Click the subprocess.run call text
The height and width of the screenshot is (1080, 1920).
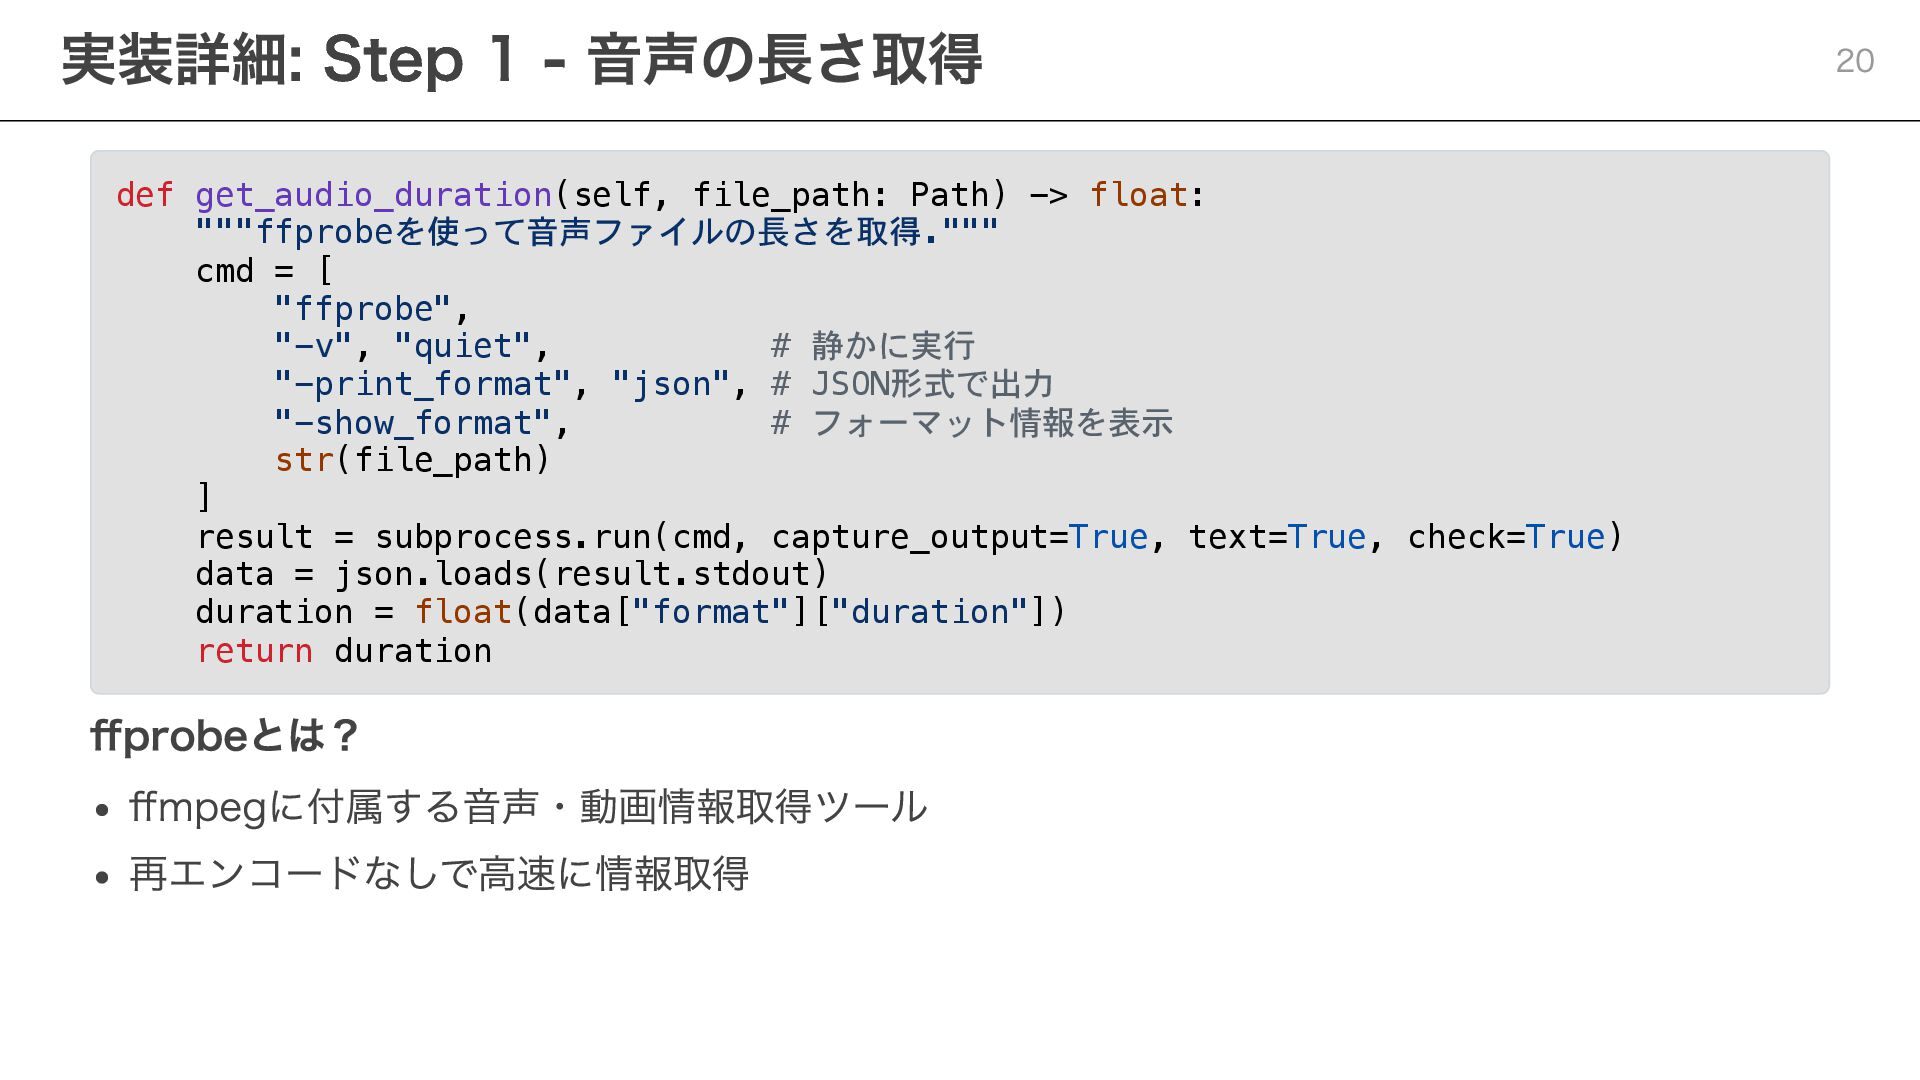pos(512,537)
